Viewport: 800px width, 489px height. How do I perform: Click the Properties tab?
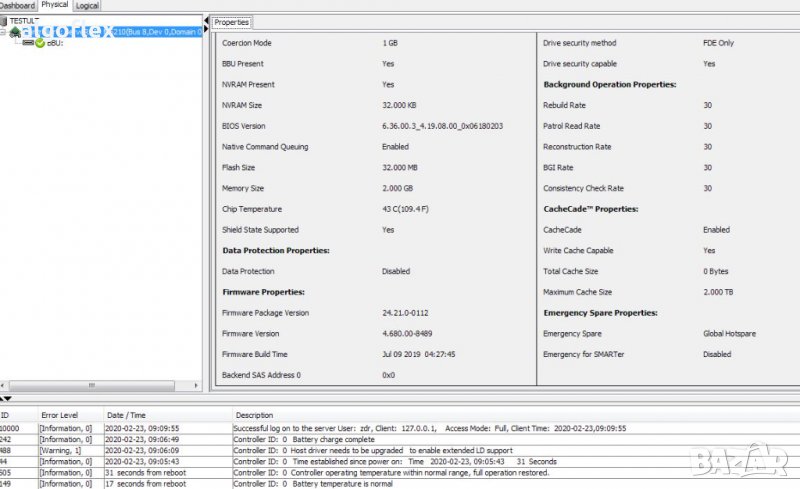(x=232, y=22)
